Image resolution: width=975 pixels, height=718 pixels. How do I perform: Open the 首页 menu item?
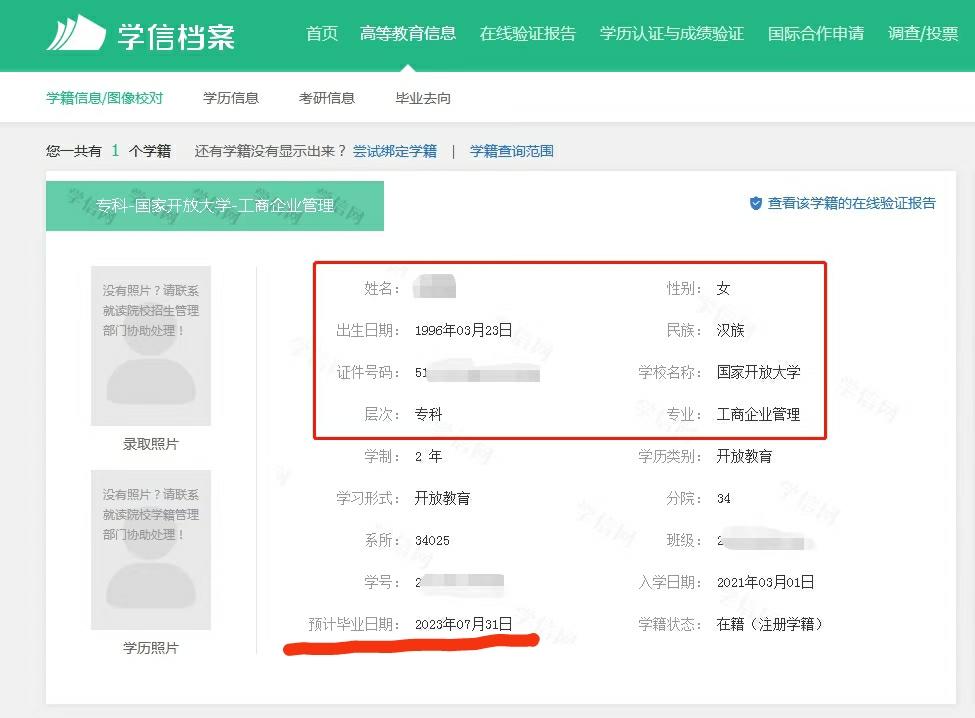(x=321, y=33)
